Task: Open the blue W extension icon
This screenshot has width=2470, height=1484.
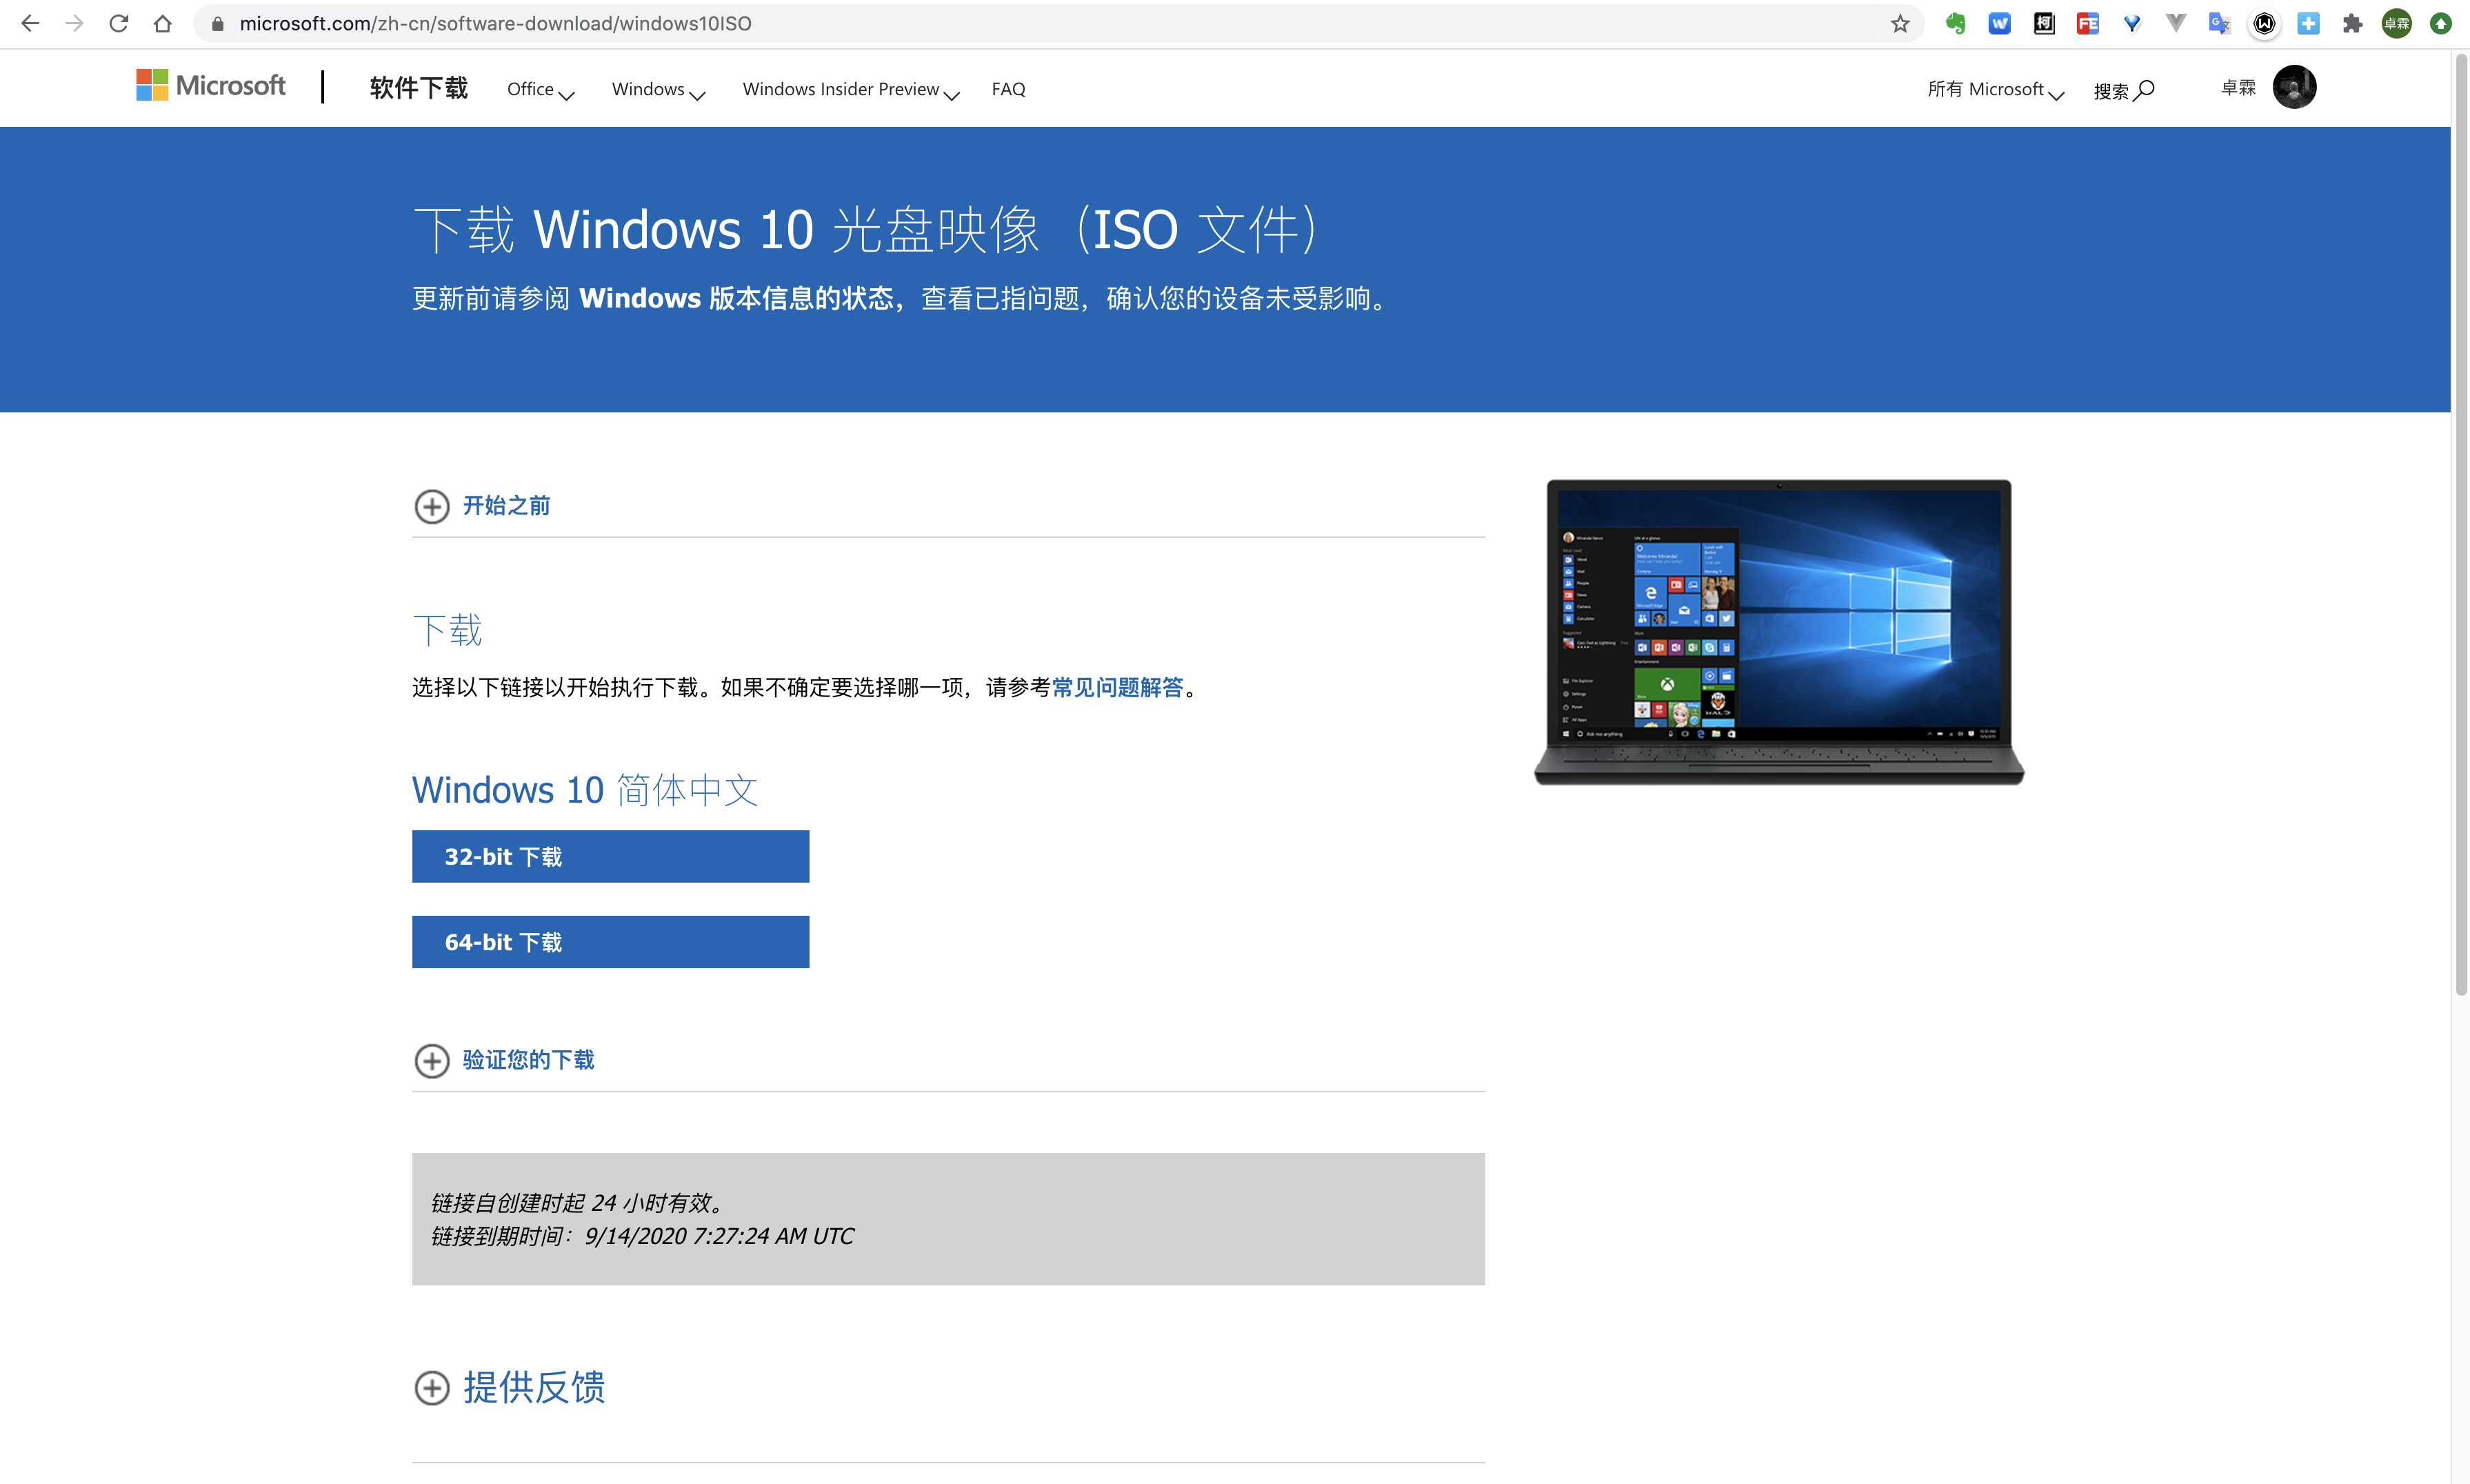Action: tap(1999, 23)
